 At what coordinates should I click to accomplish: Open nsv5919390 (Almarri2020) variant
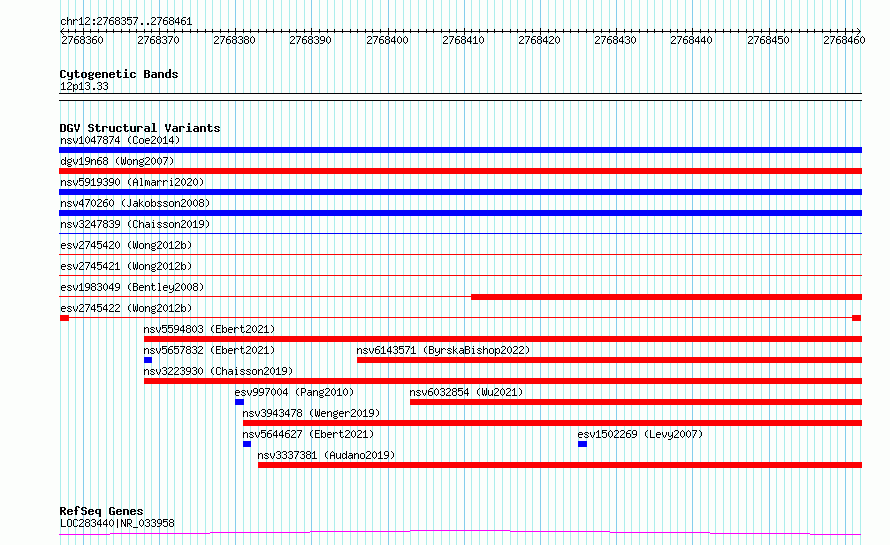pyautogui.click(x=132, y=182)
